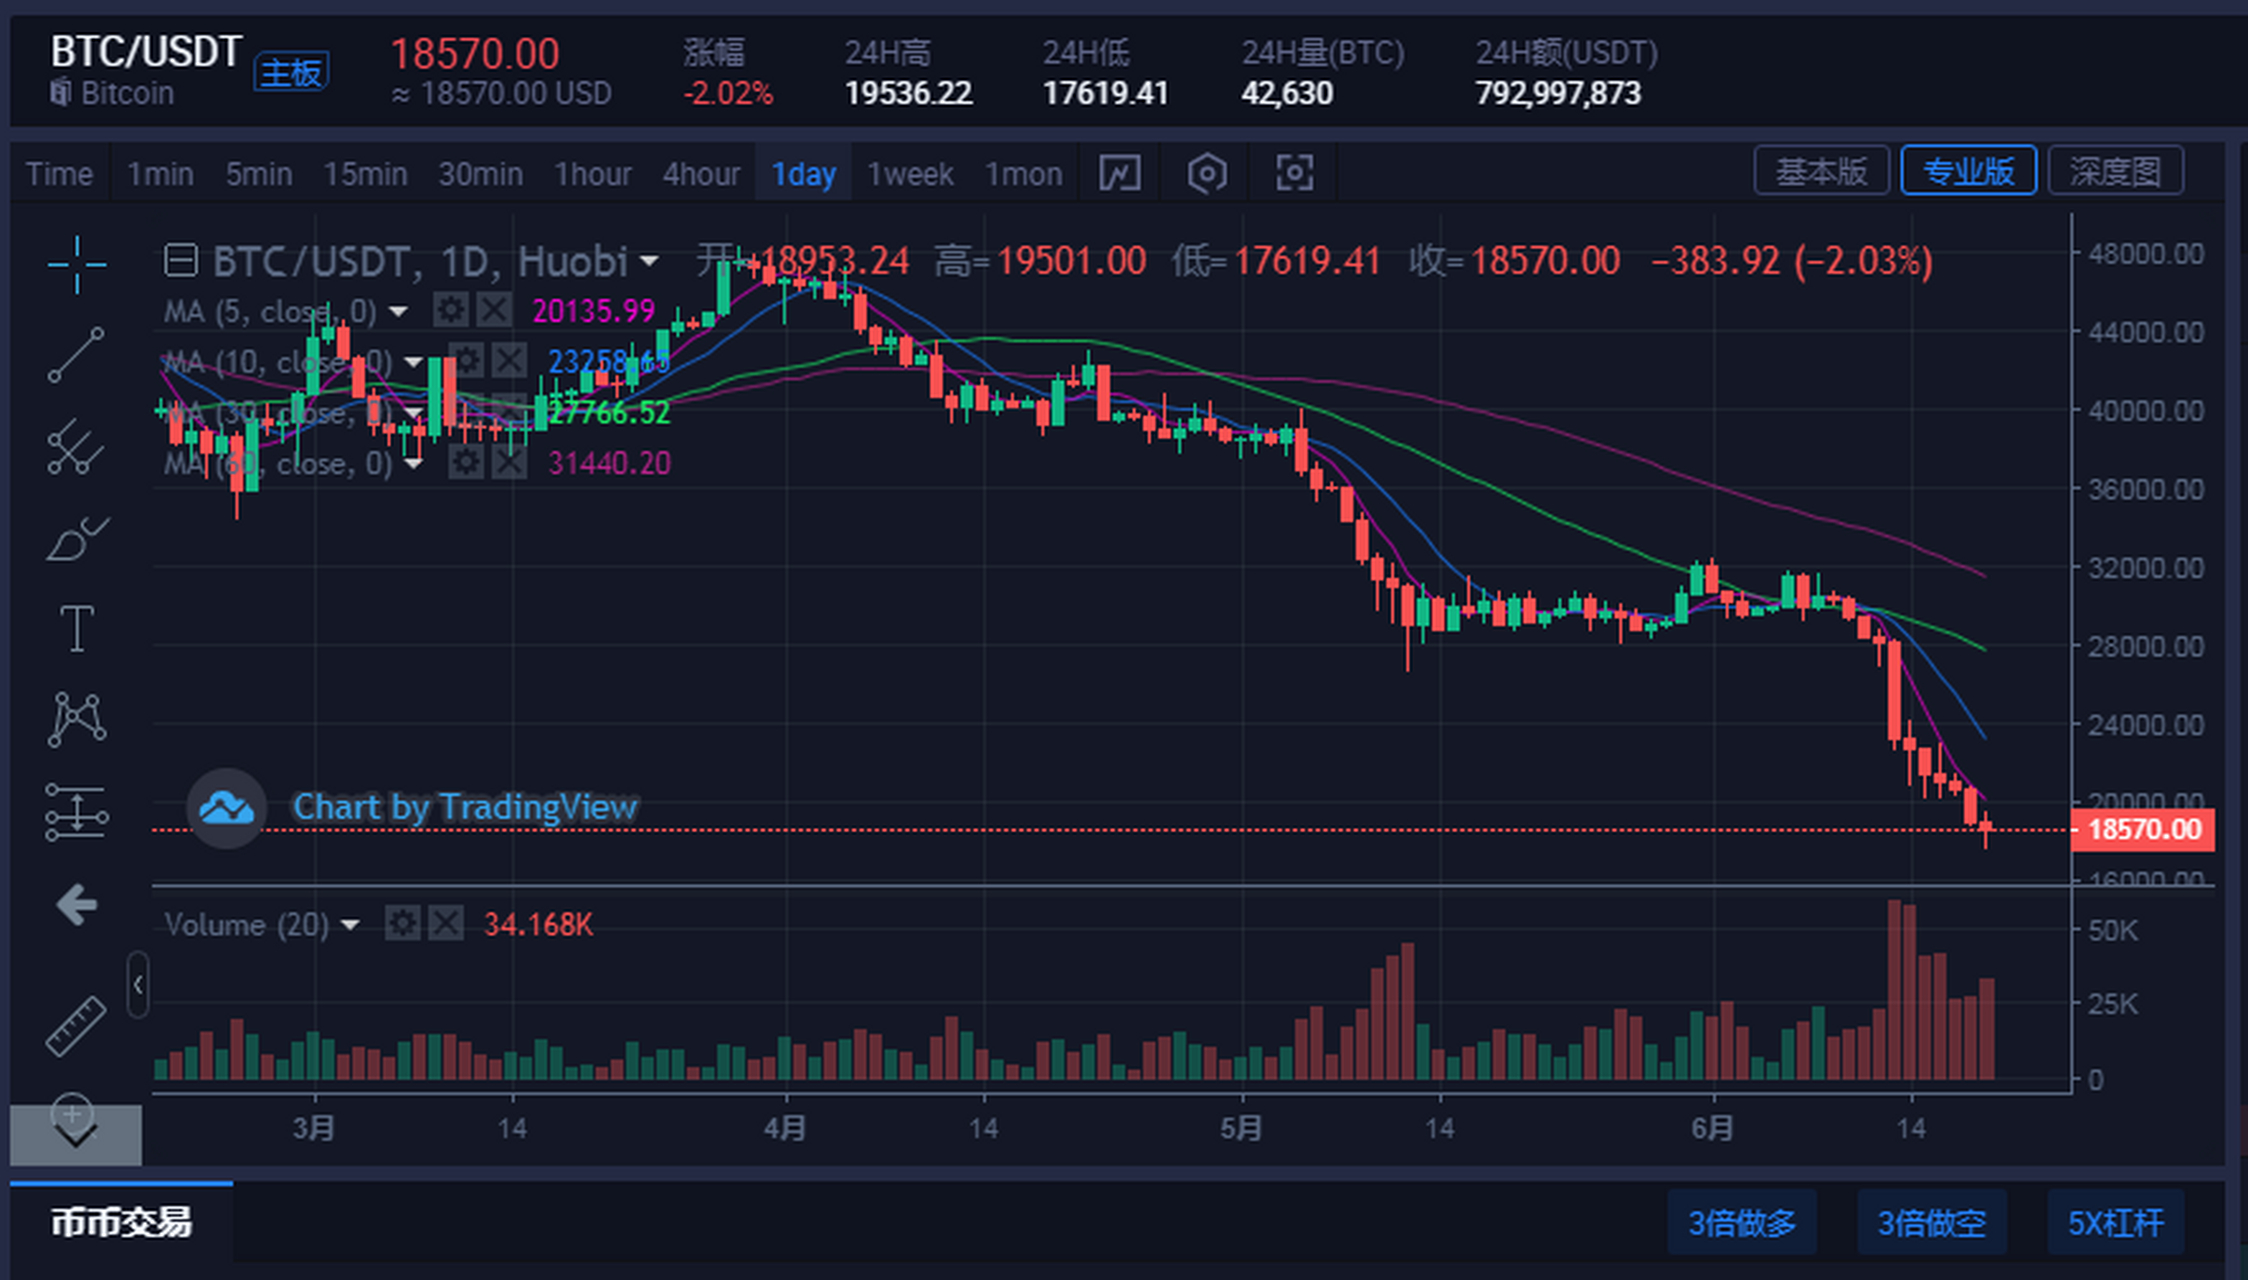
Task: Remove the MA 5 indicator
Action: coord(494,311)
